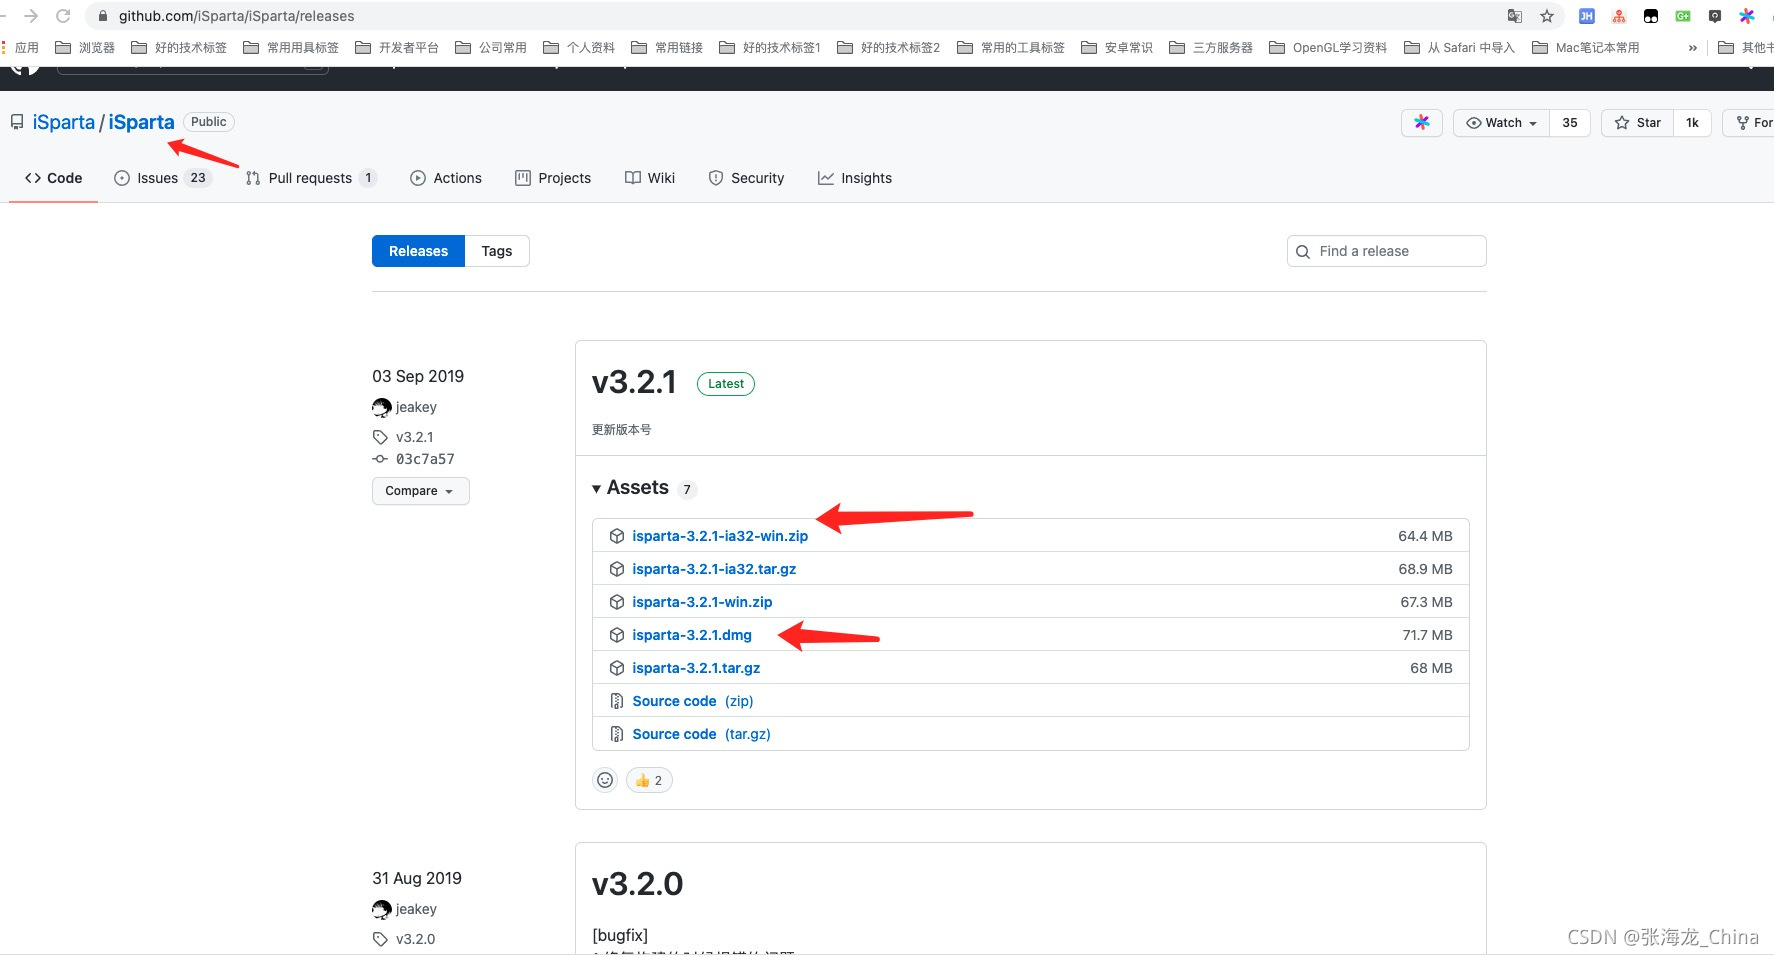Collapse the Assets section triangle
This screenshot has height=957, width=1774.
pyautogui.click(x=597, y=488)
